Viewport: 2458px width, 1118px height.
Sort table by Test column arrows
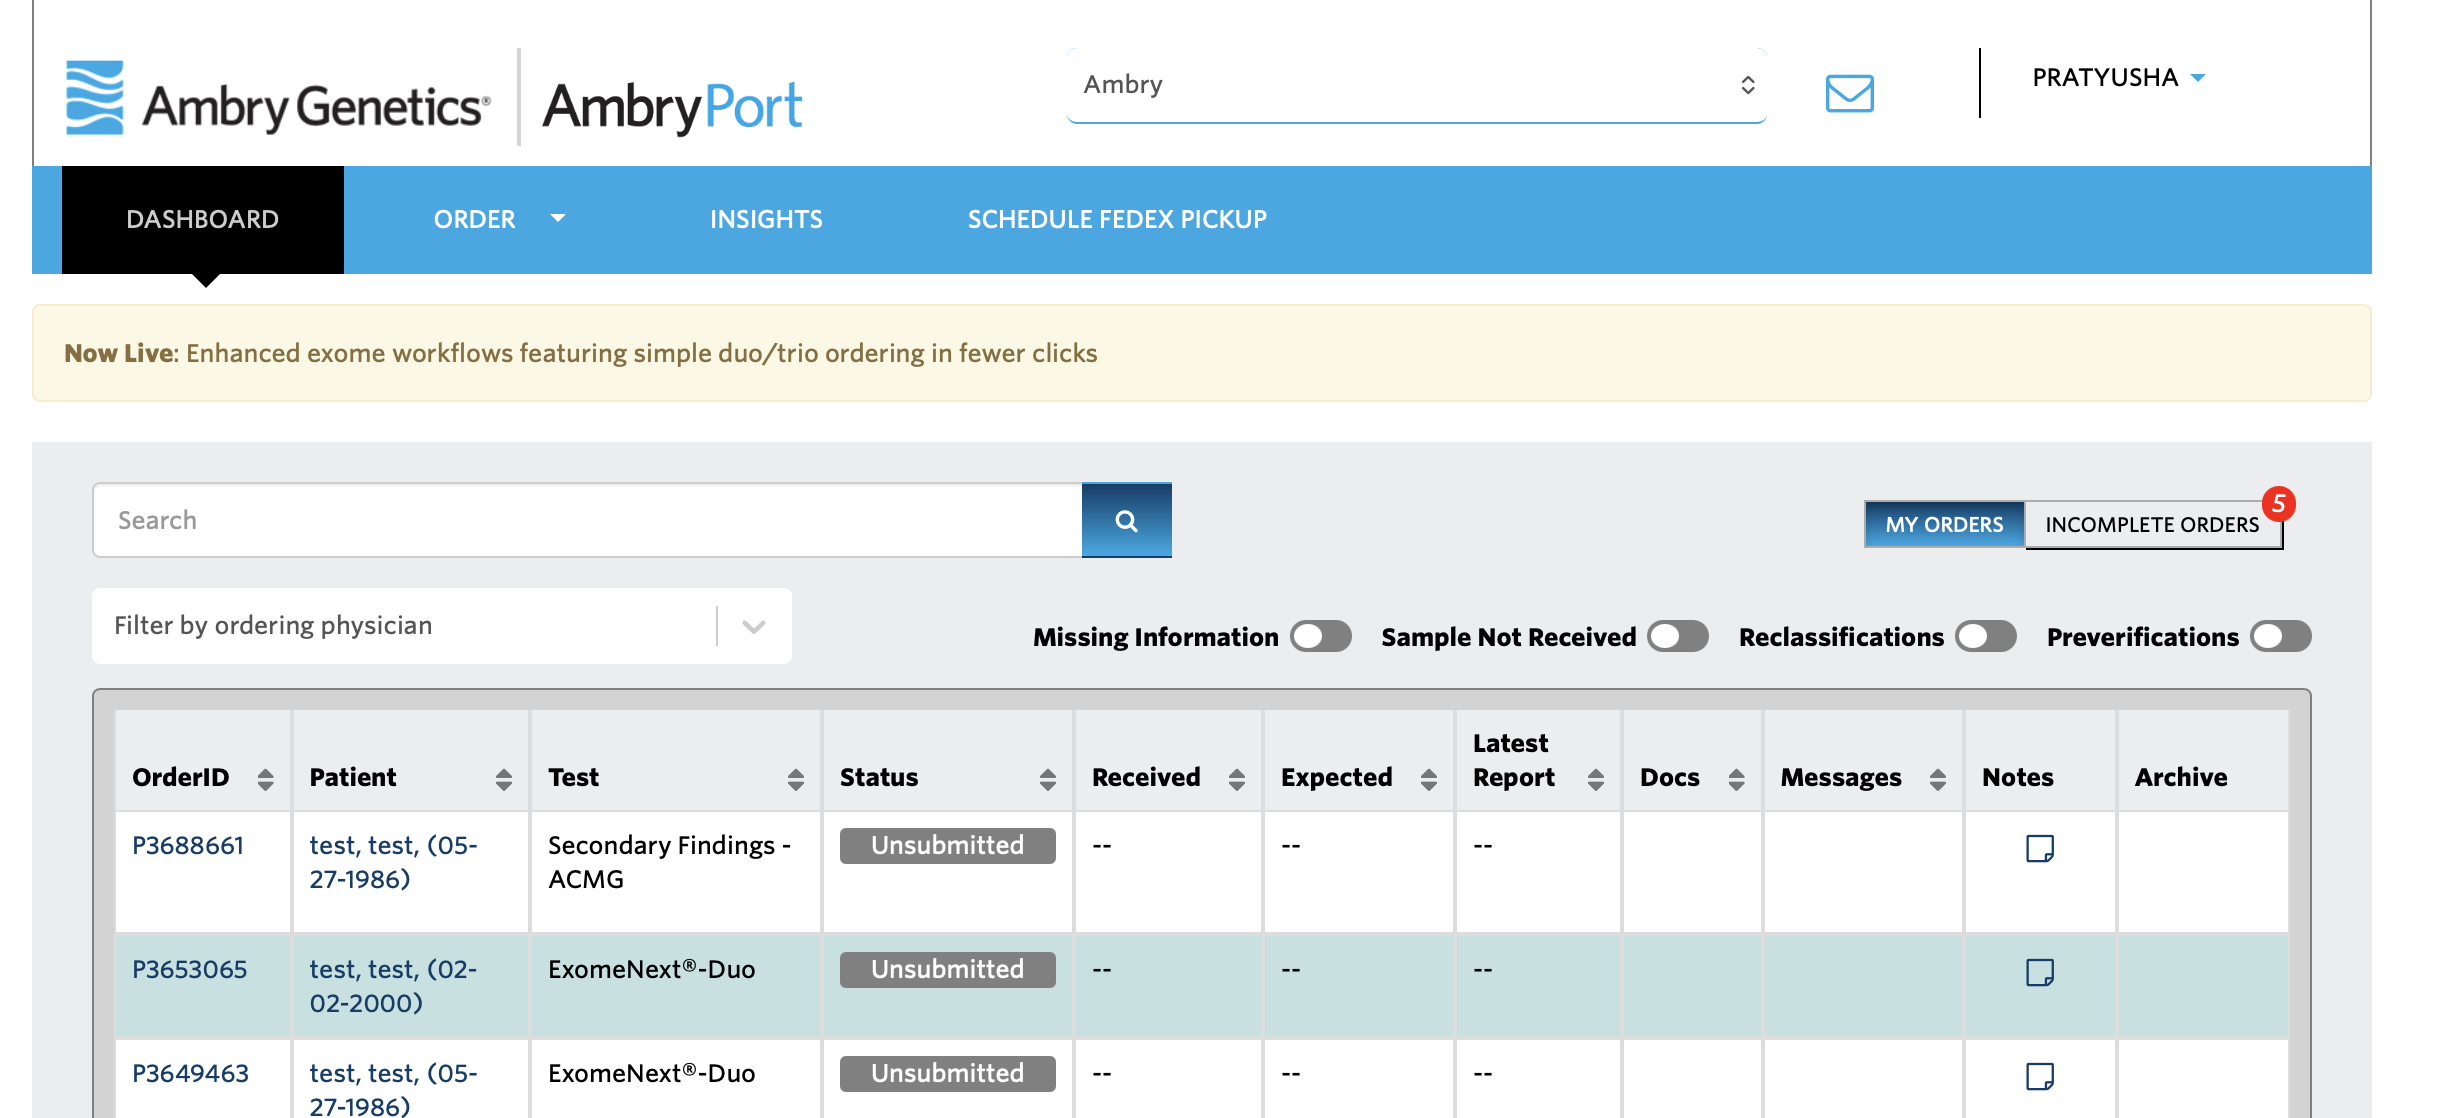click(796, 779)
